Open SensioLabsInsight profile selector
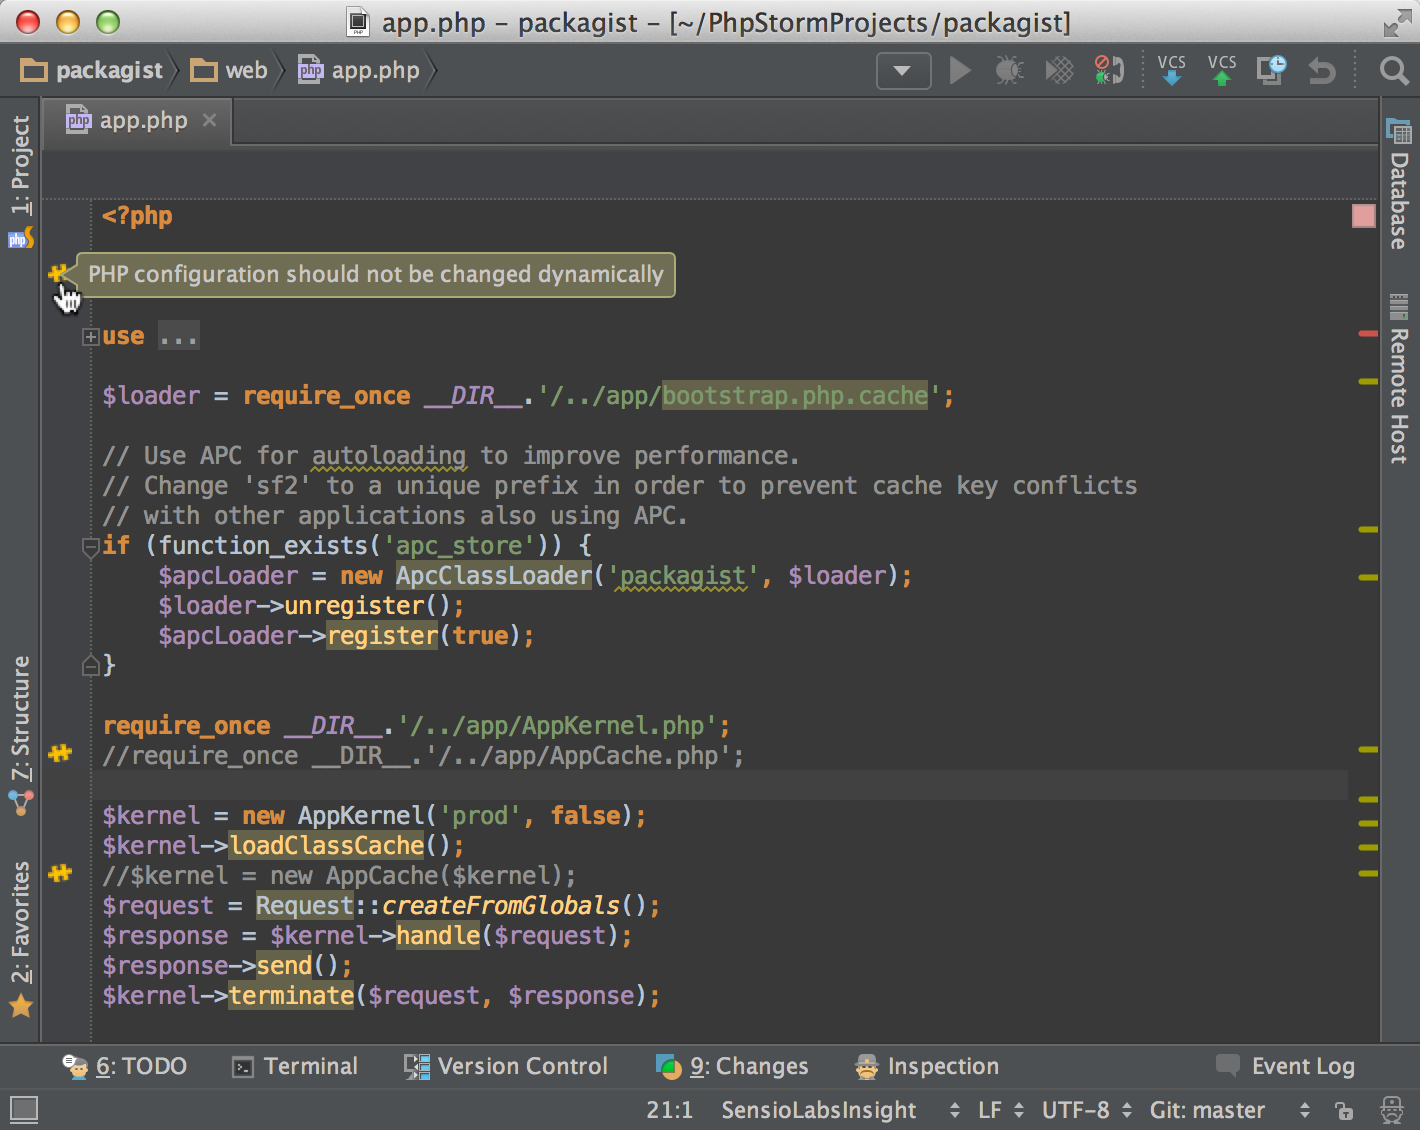The image size is (1420, 1130). tap(840, 1110)
